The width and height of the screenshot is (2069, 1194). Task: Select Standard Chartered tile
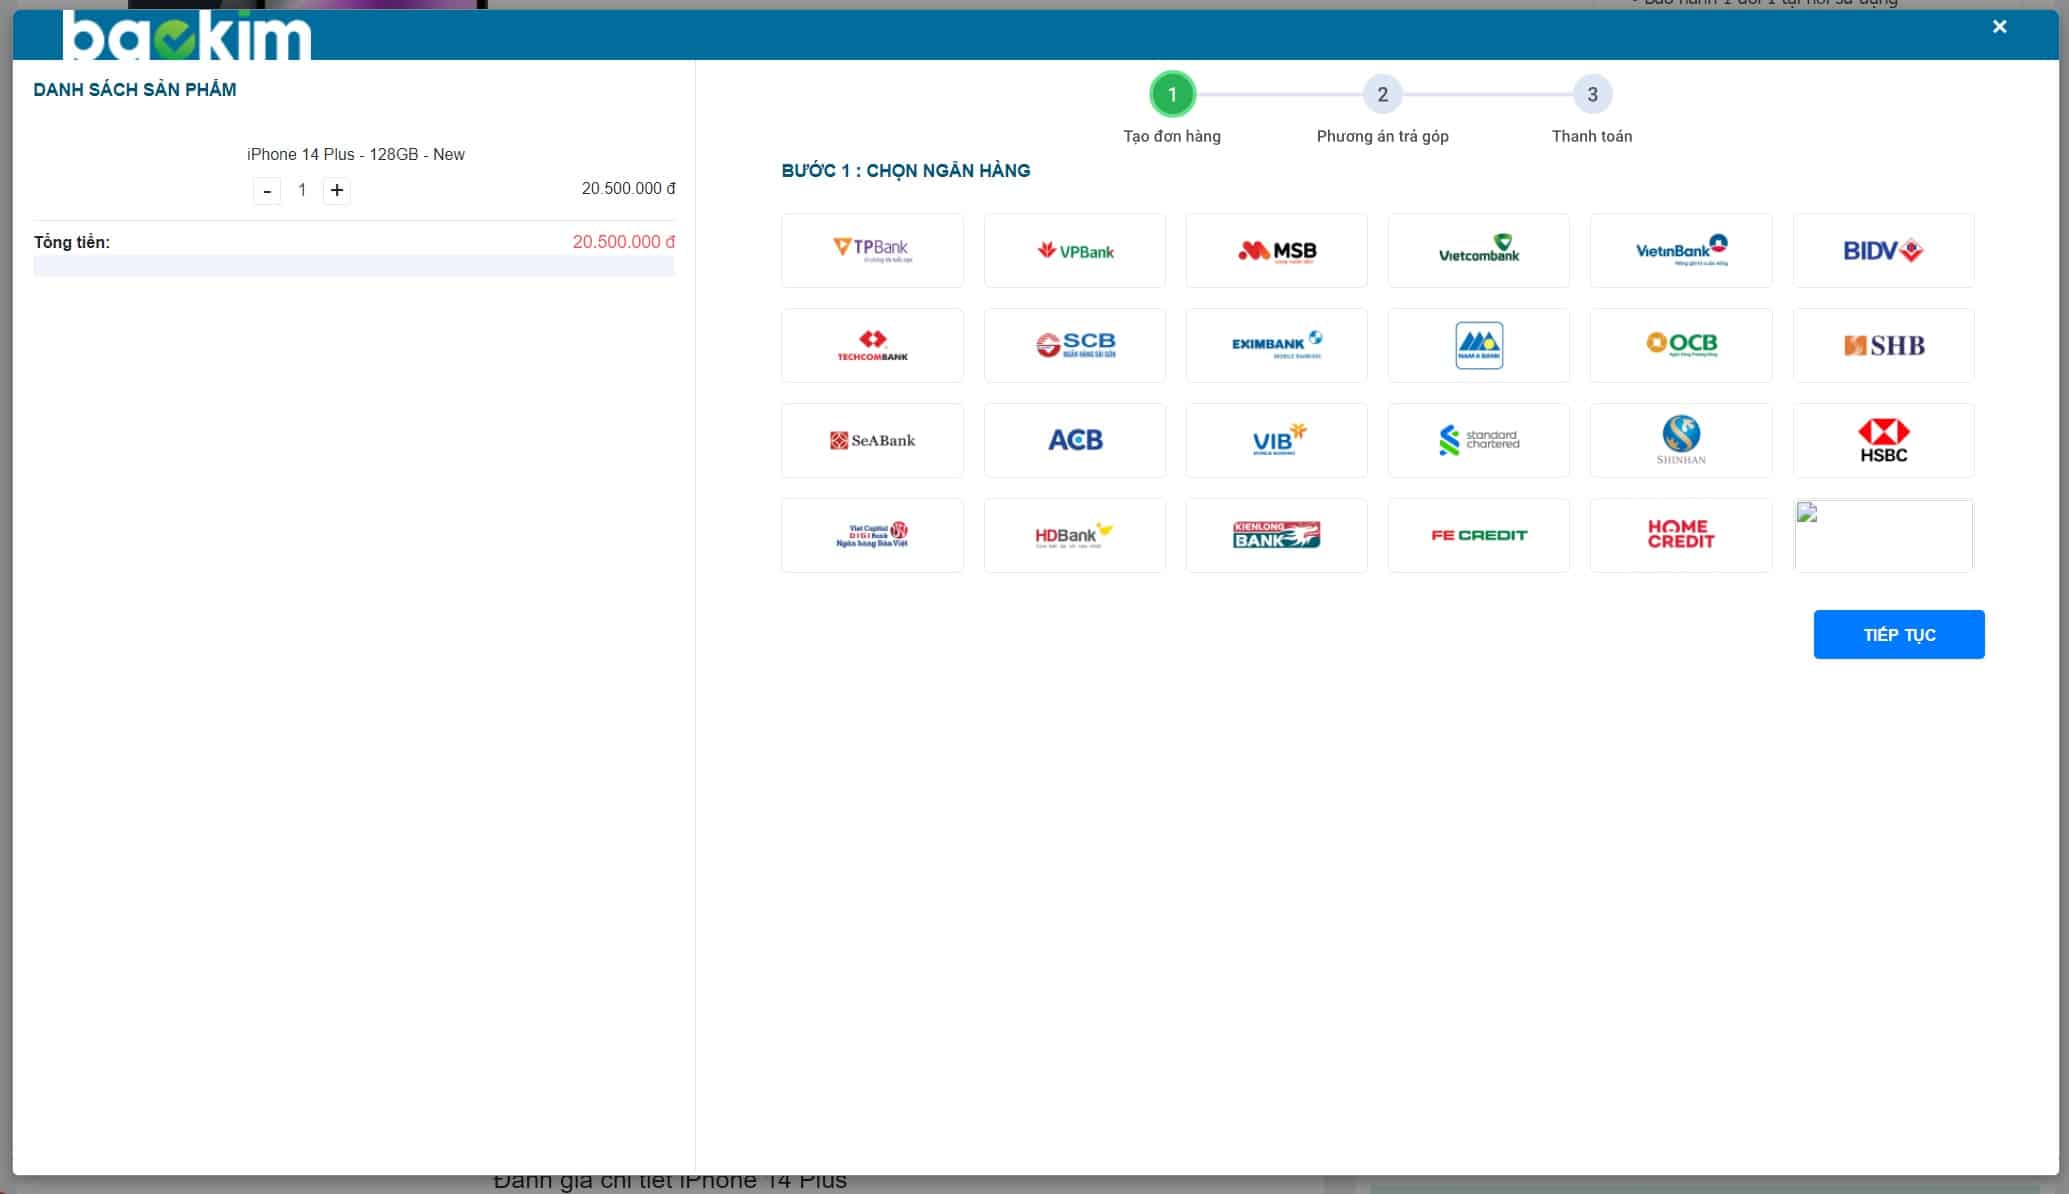tap(1478, 440)
